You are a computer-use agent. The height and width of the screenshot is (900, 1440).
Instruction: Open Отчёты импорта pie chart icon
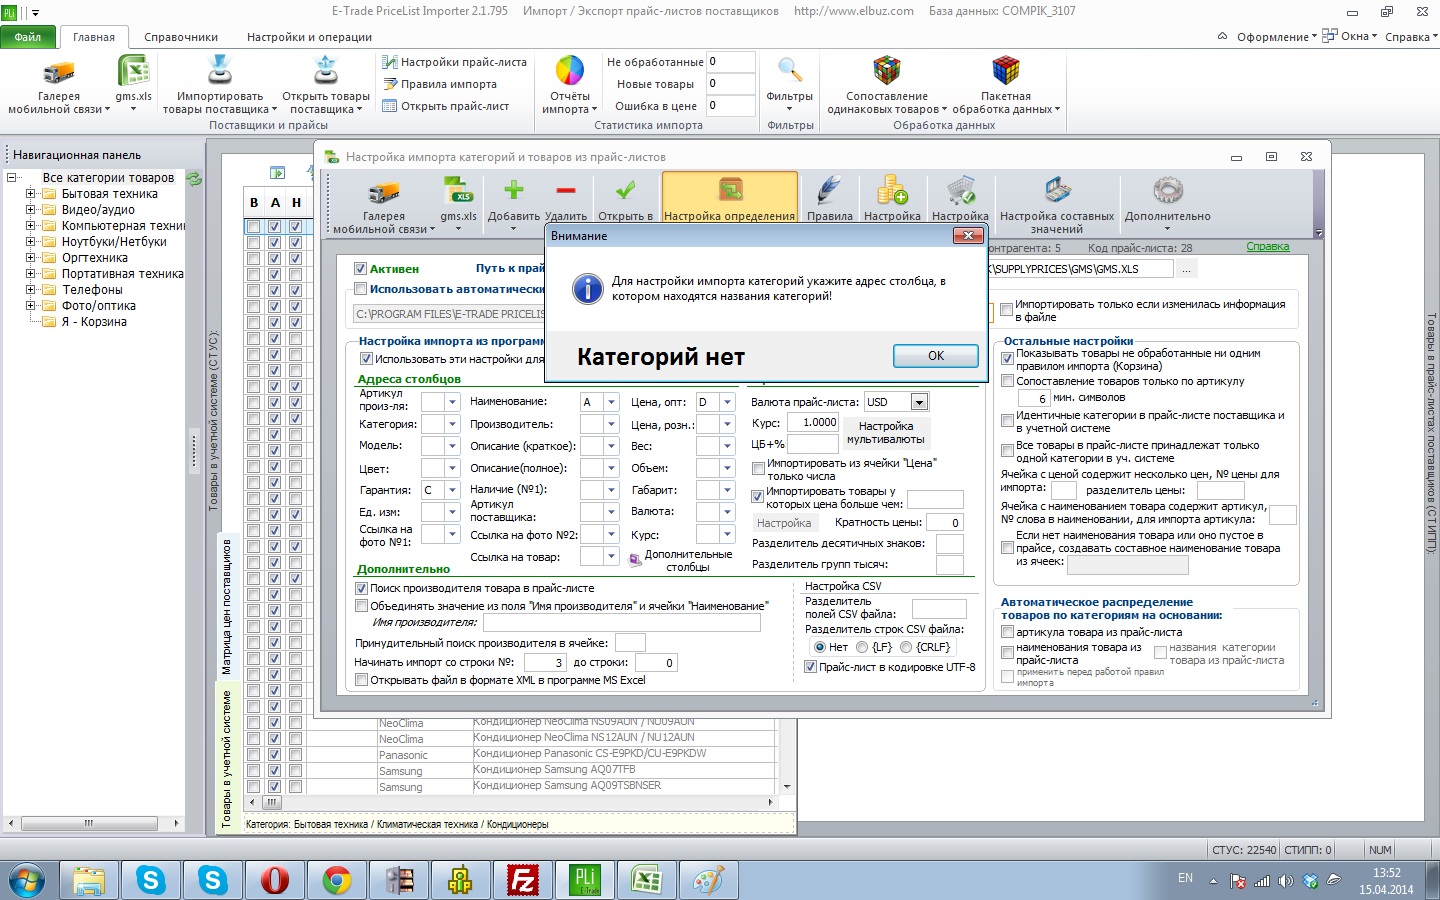pyautogui.click(x=570, y=72)
